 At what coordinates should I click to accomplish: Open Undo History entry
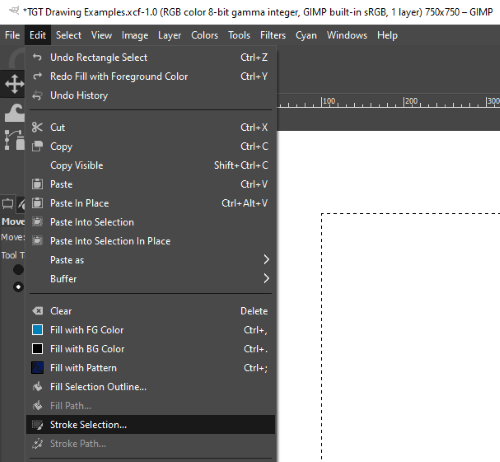(151, 95)
